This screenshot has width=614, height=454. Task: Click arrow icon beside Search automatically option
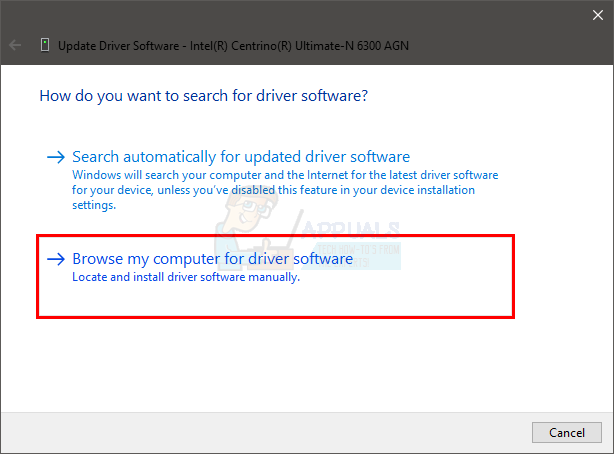point(56,157)
